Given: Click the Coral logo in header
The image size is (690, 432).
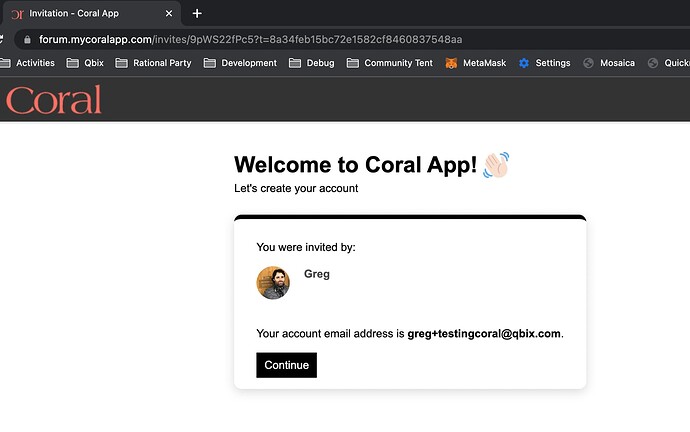Looking at the screenshot, I should 54,100.
